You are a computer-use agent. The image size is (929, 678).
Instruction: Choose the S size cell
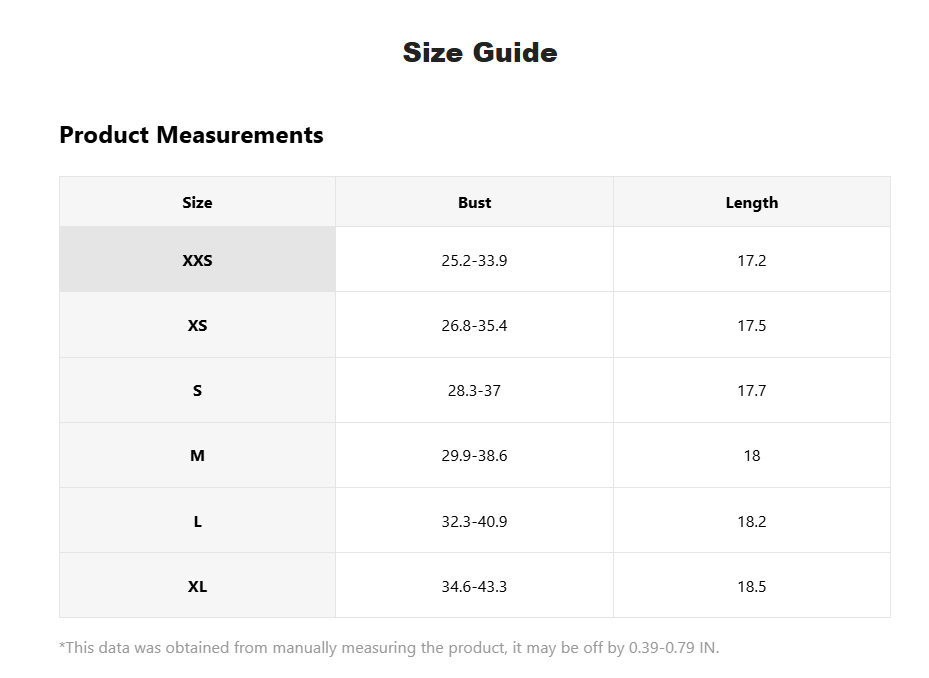[x=197, y=390]
